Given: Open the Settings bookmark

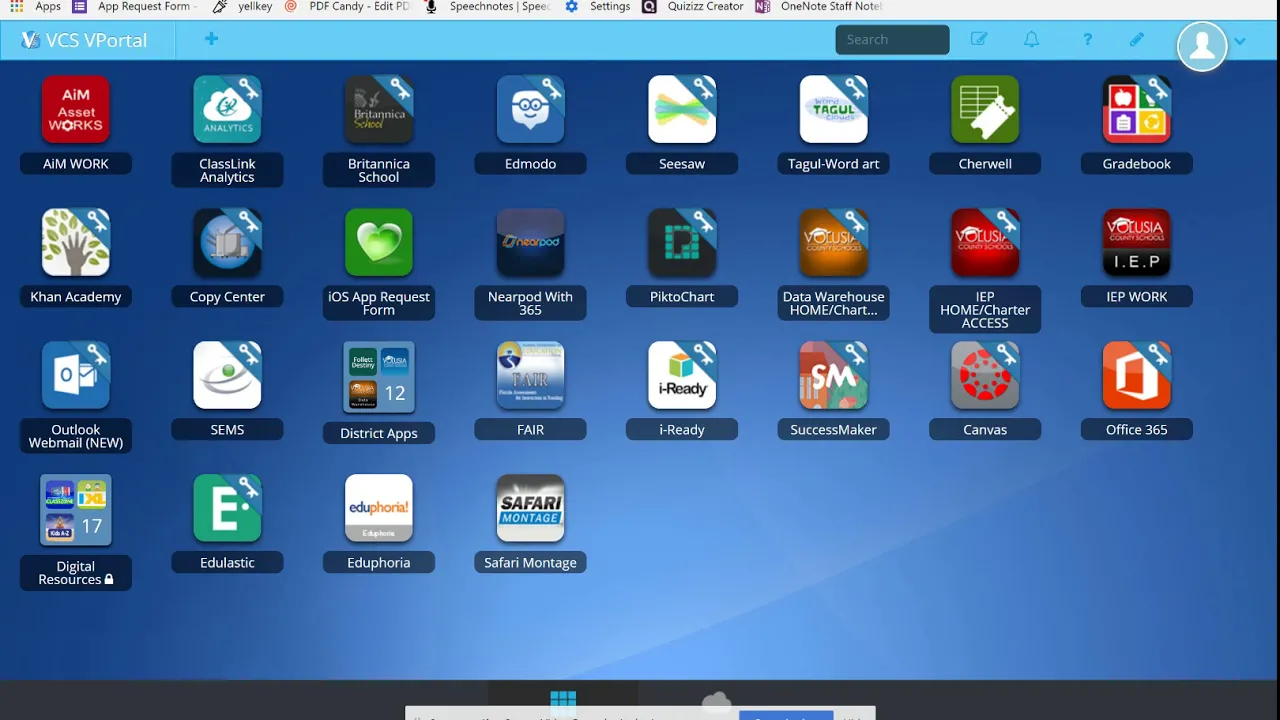Looking at the screenshot, I should tap(598, 6).
